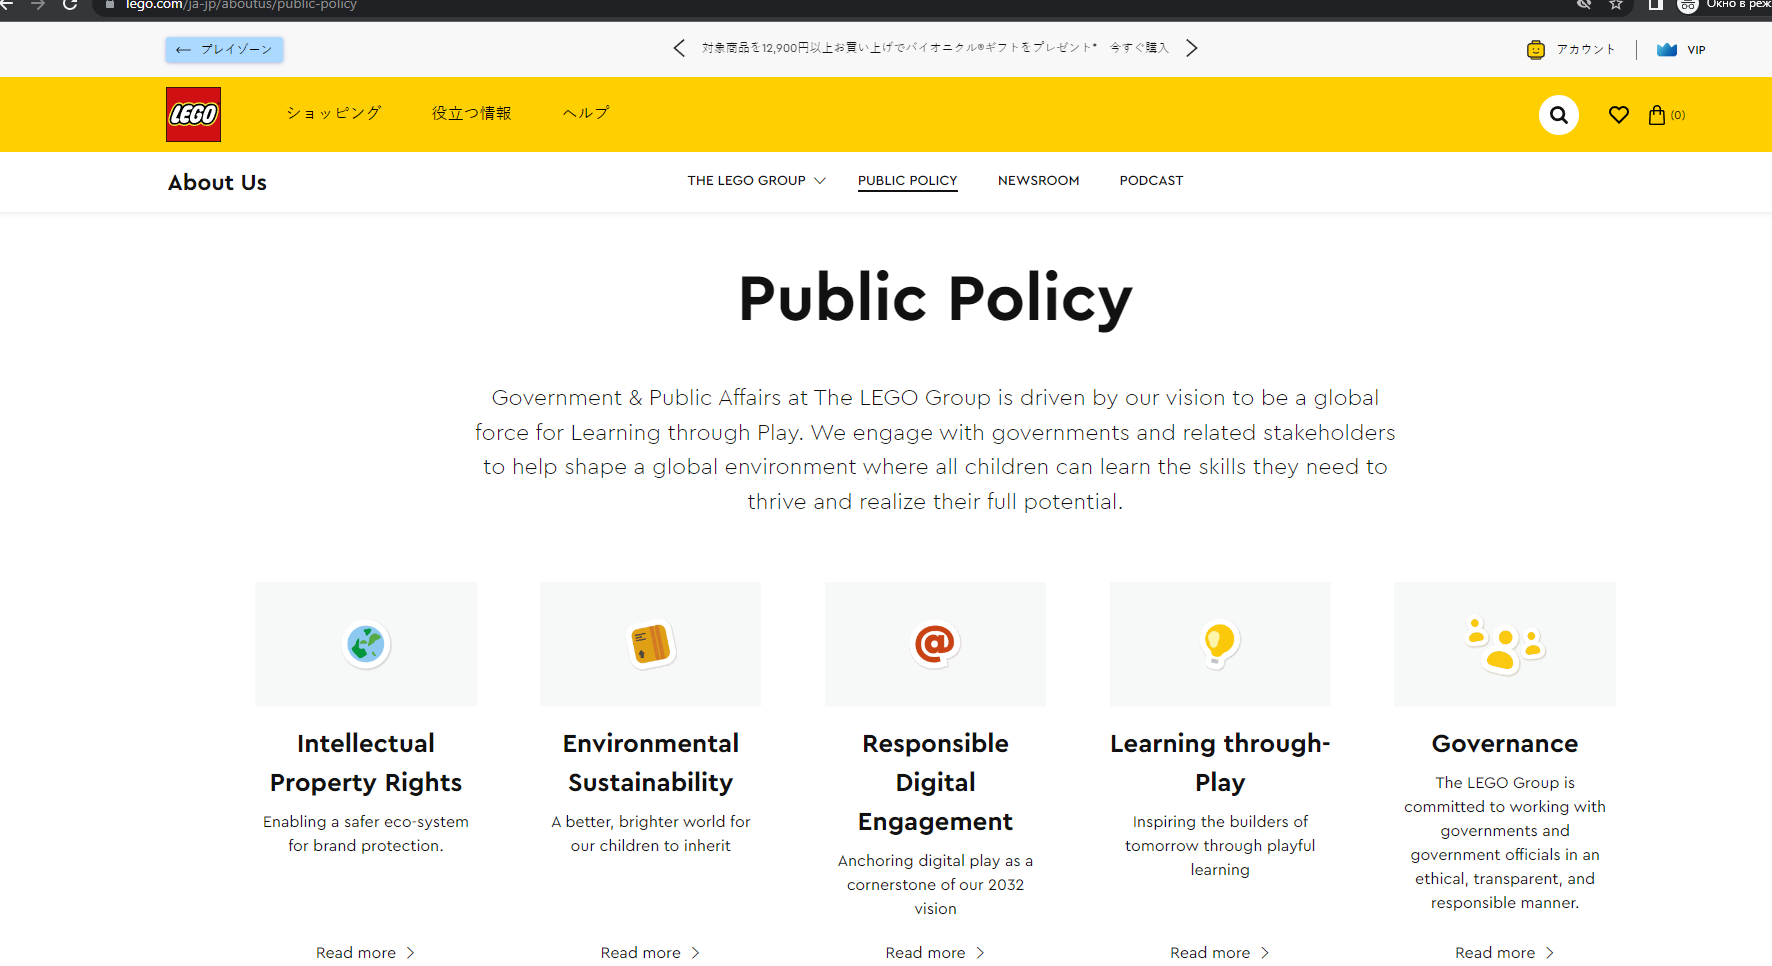Image resolution: width=1772 pixels, height=966 pixels.
Task: Open the wishlist heart icon
Action: click(x=1618, y=115)
